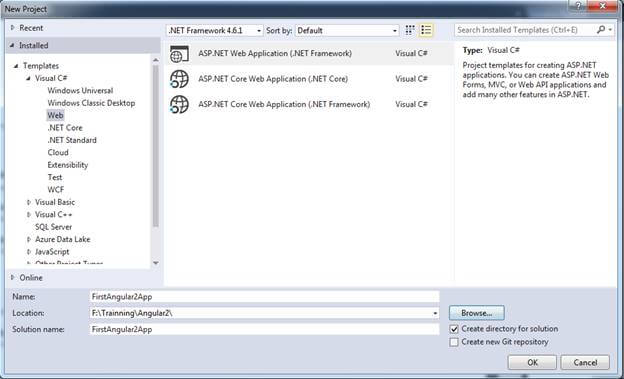Expand the JavaScript node
624x379 pixels.
pyautogui.click(x=29, y=252)
